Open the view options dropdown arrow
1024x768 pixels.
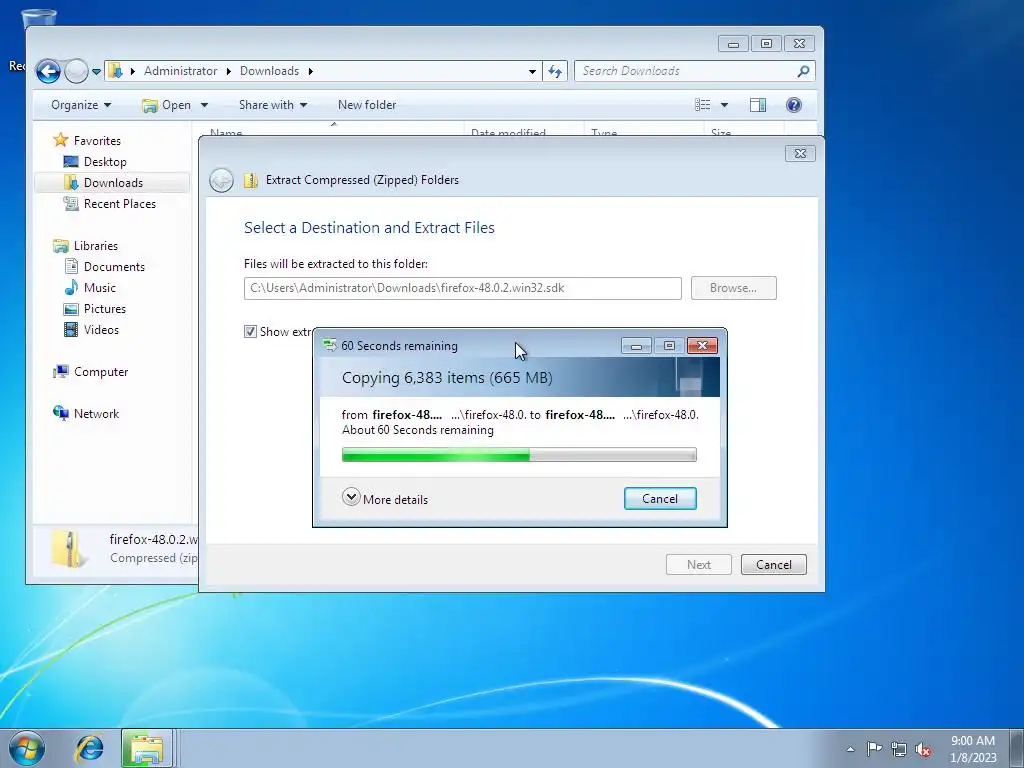(x=724, y=105)
